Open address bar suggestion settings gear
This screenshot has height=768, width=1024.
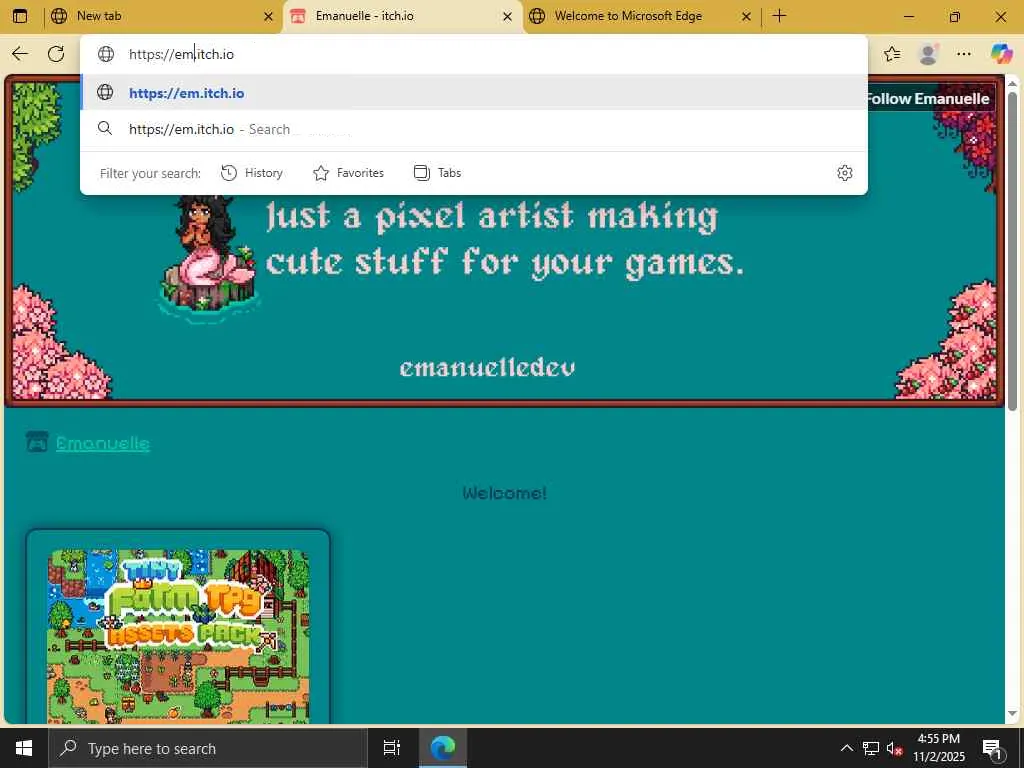pos(844,173)
